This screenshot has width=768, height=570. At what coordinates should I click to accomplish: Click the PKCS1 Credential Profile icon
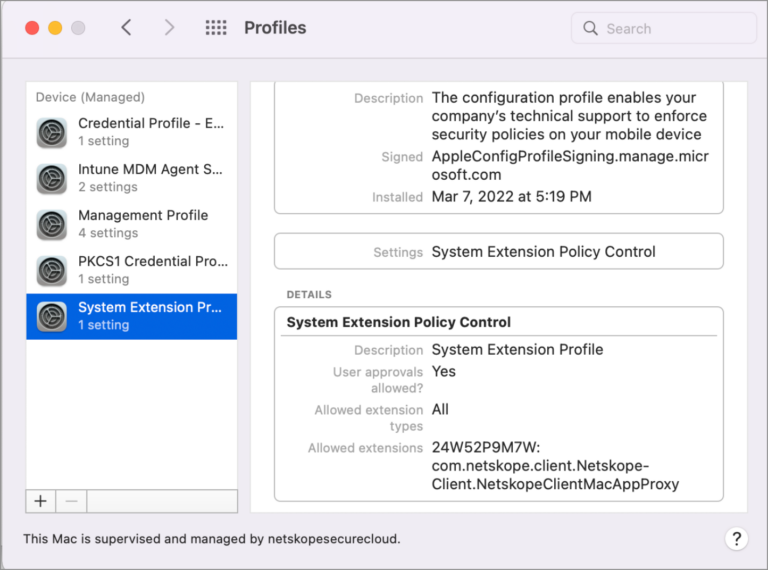click(52, 270)
